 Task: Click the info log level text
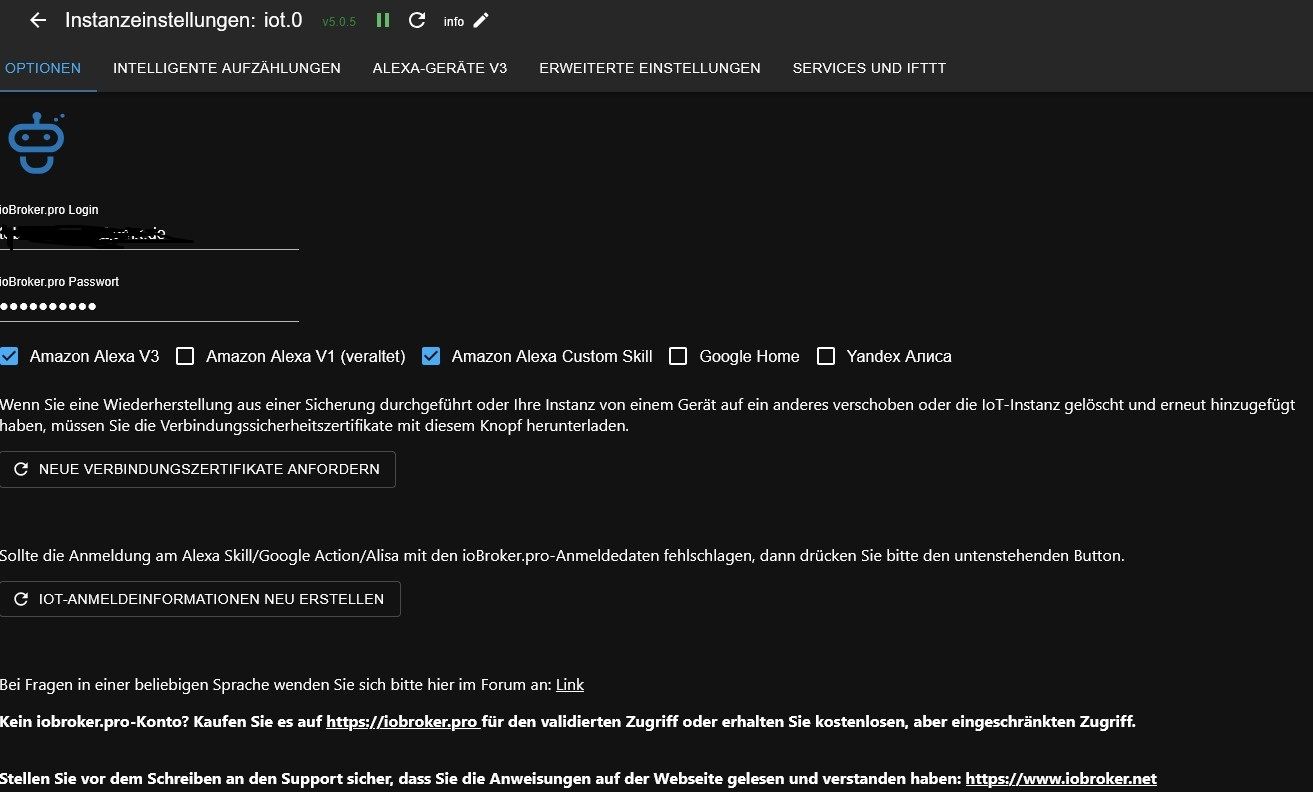point(454,21)
